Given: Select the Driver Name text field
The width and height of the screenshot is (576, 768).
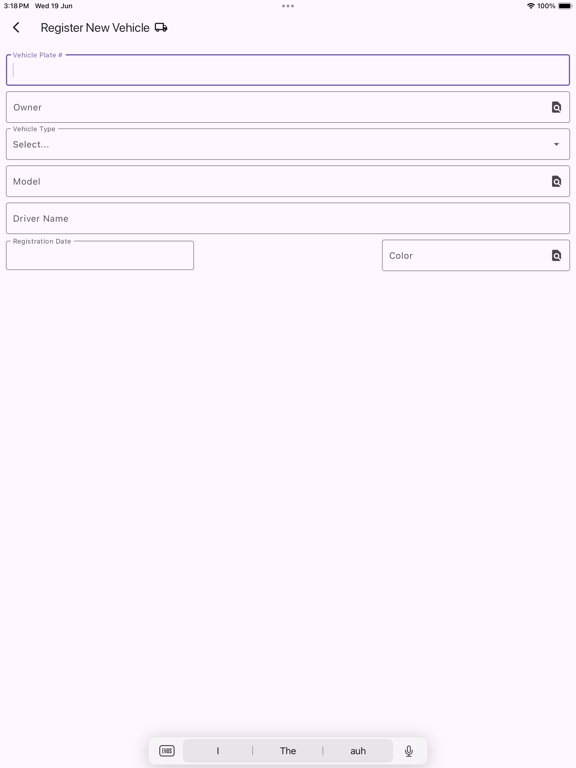Looking at the screenshot, I should (x=288, y=218).
